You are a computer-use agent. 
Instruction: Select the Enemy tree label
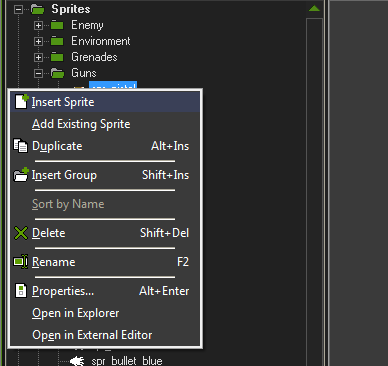87,25
